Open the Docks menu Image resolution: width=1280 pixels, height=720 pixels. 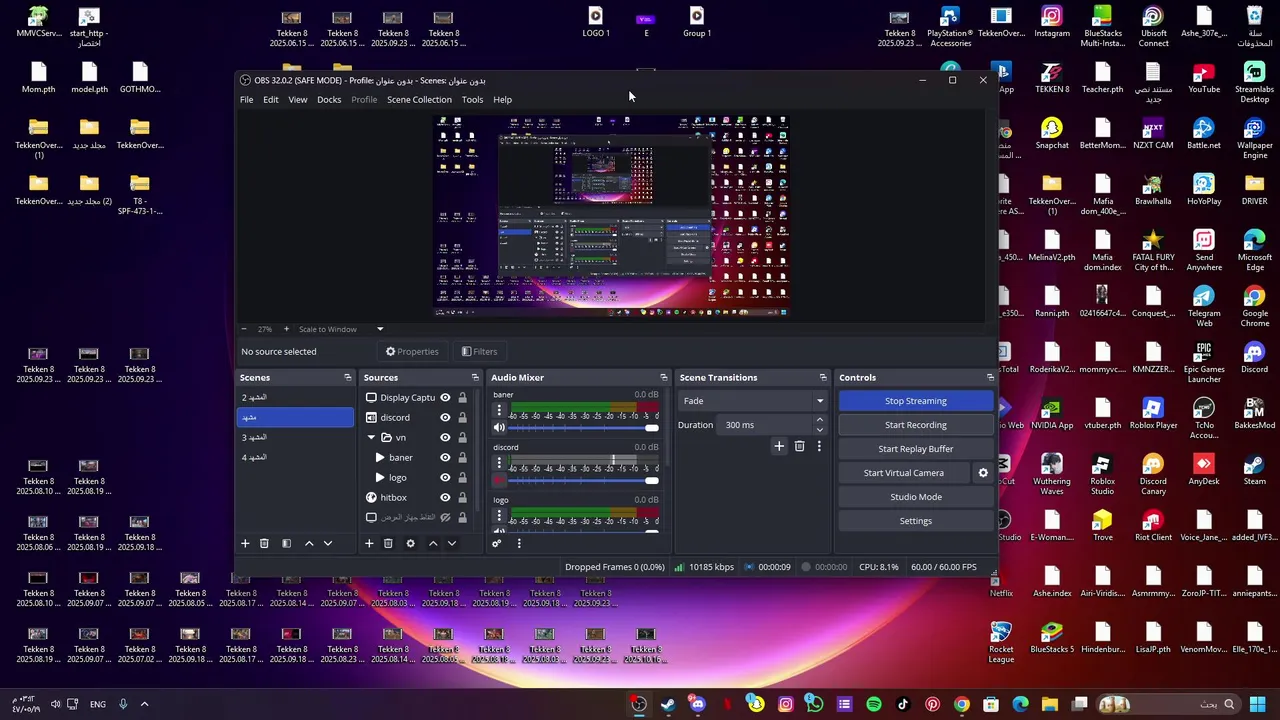coord(329,99)
